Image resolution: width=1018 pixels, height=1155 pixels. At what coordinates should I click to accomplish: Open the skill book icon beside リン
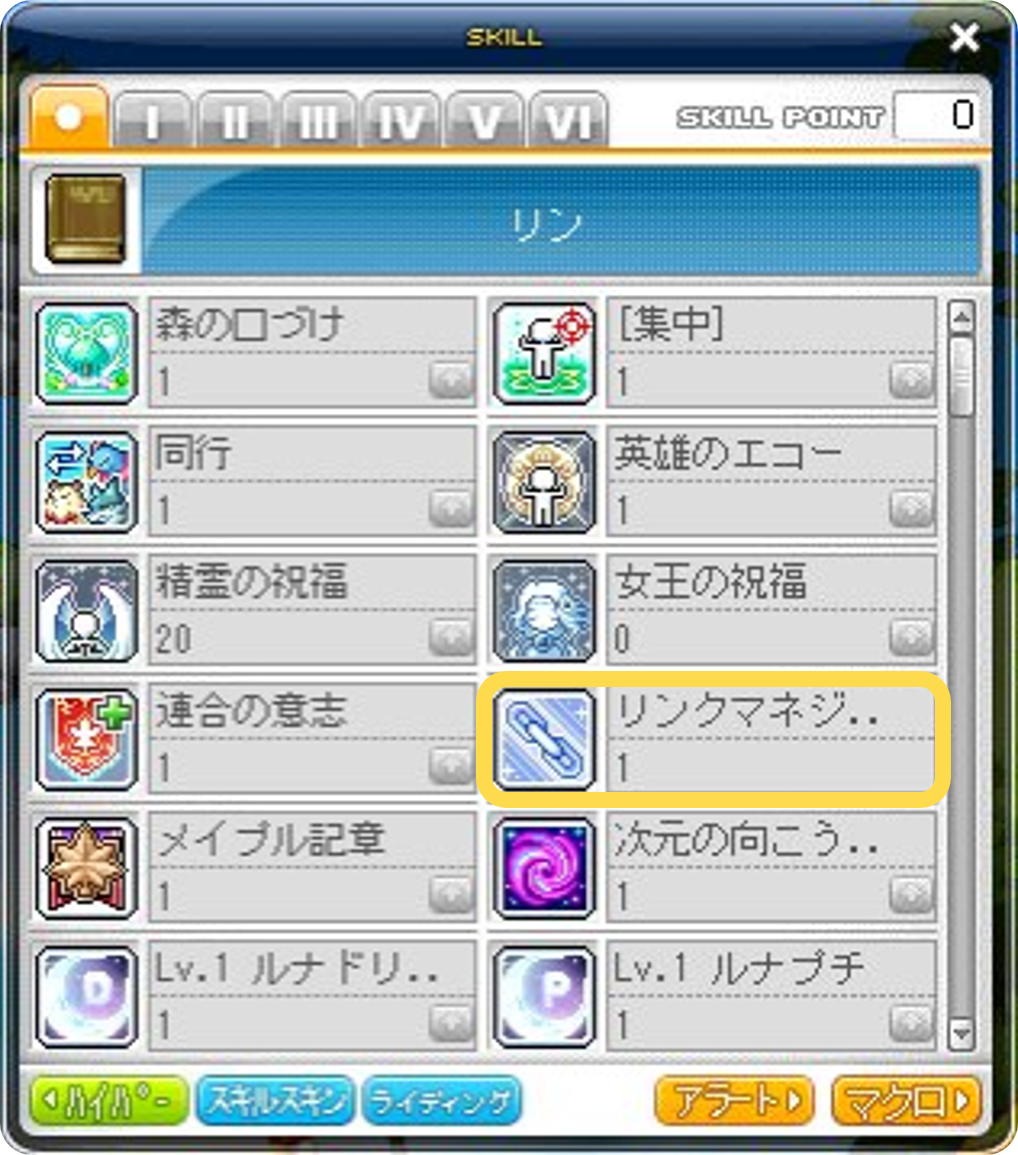85,220
